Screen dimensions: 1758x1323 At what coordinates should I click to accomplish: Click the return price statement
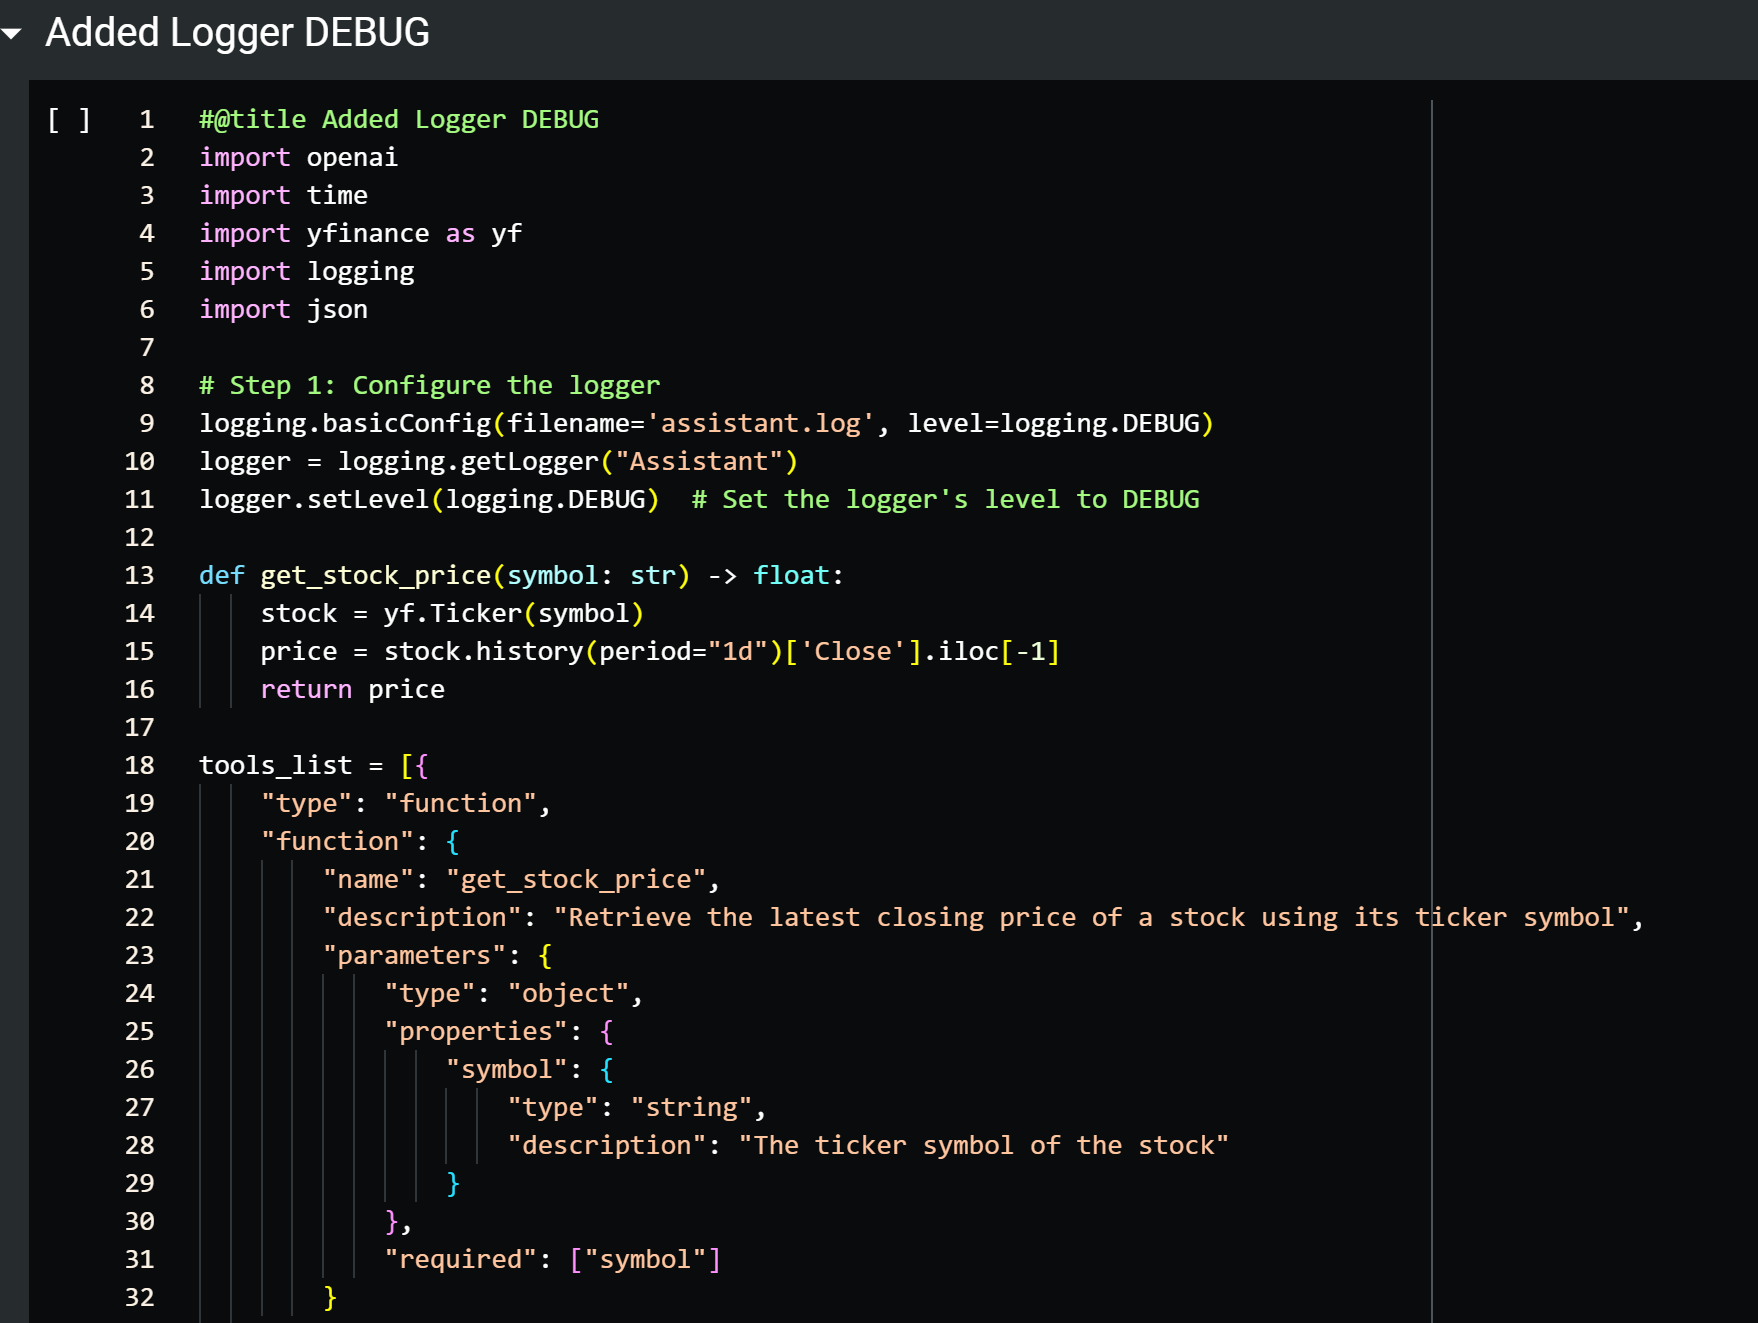tap(352, 689)
